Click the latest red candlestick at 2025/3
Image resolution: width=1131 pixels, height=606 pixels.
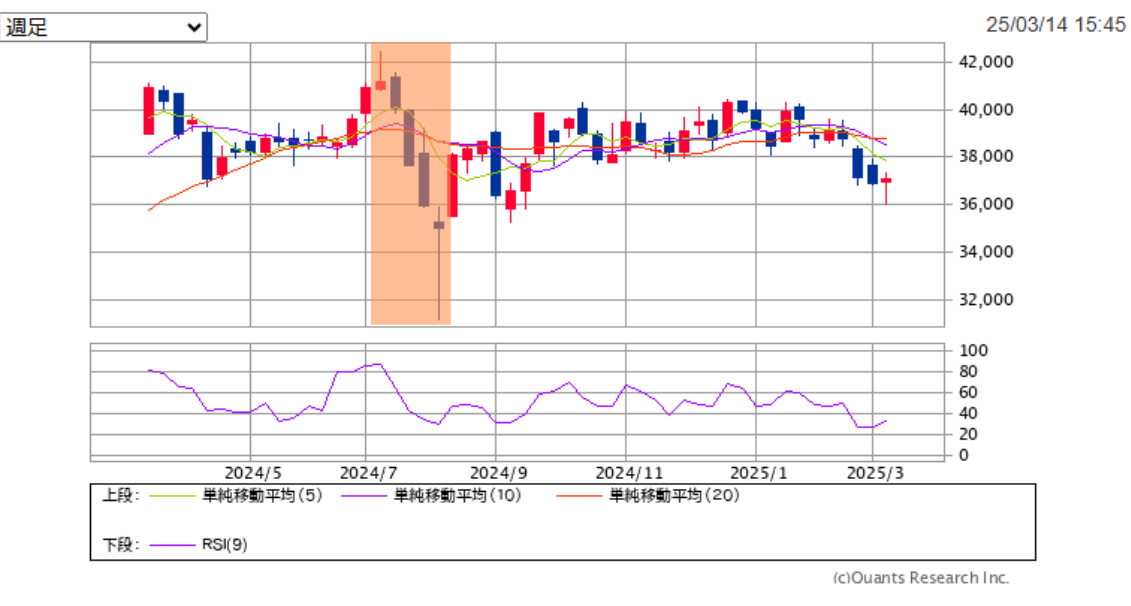click(886, 182)
